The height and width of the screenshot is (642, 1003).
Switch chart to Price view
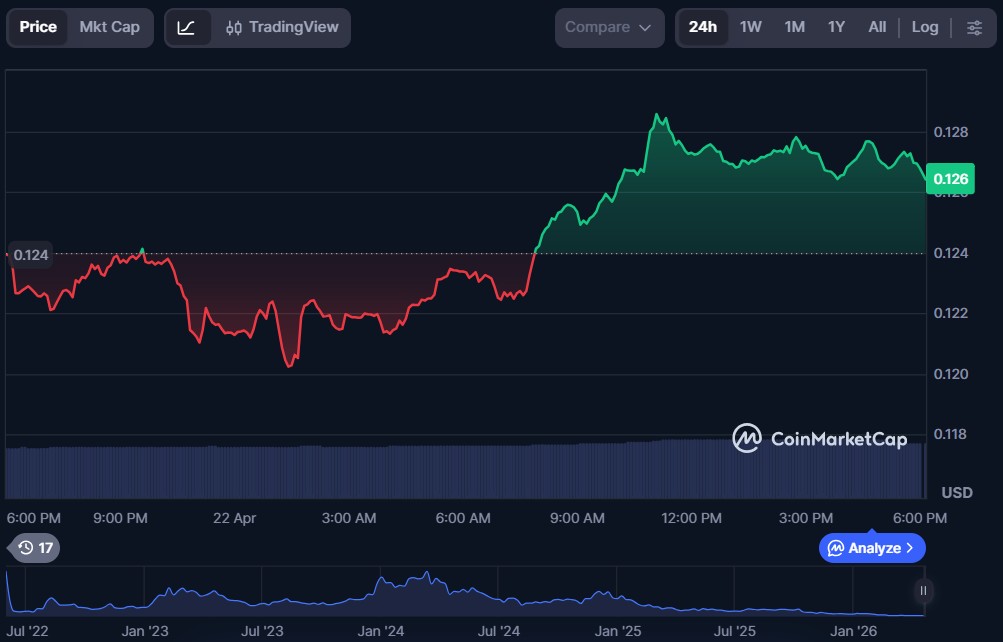pos(39,28)
